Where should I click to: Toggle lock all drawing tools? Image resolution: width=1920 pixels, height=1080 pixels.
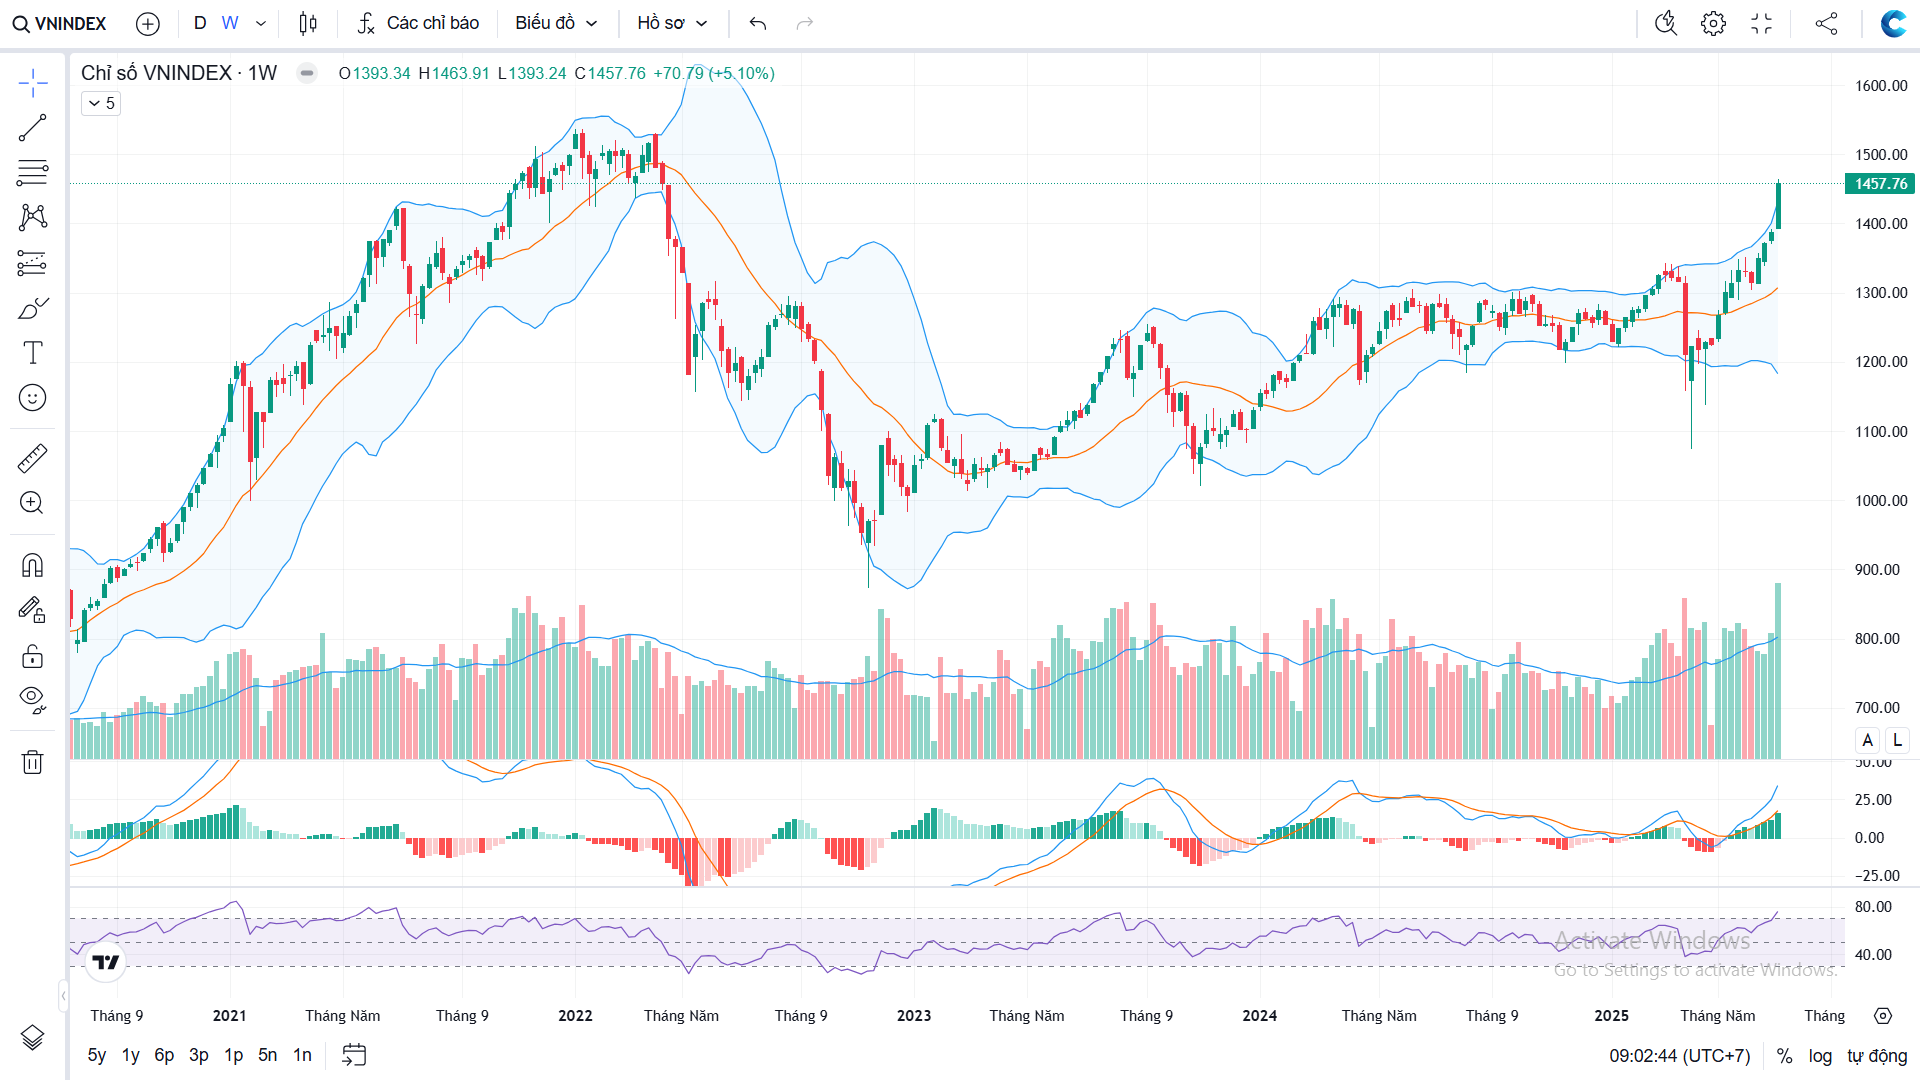click(x=32, y=656)
